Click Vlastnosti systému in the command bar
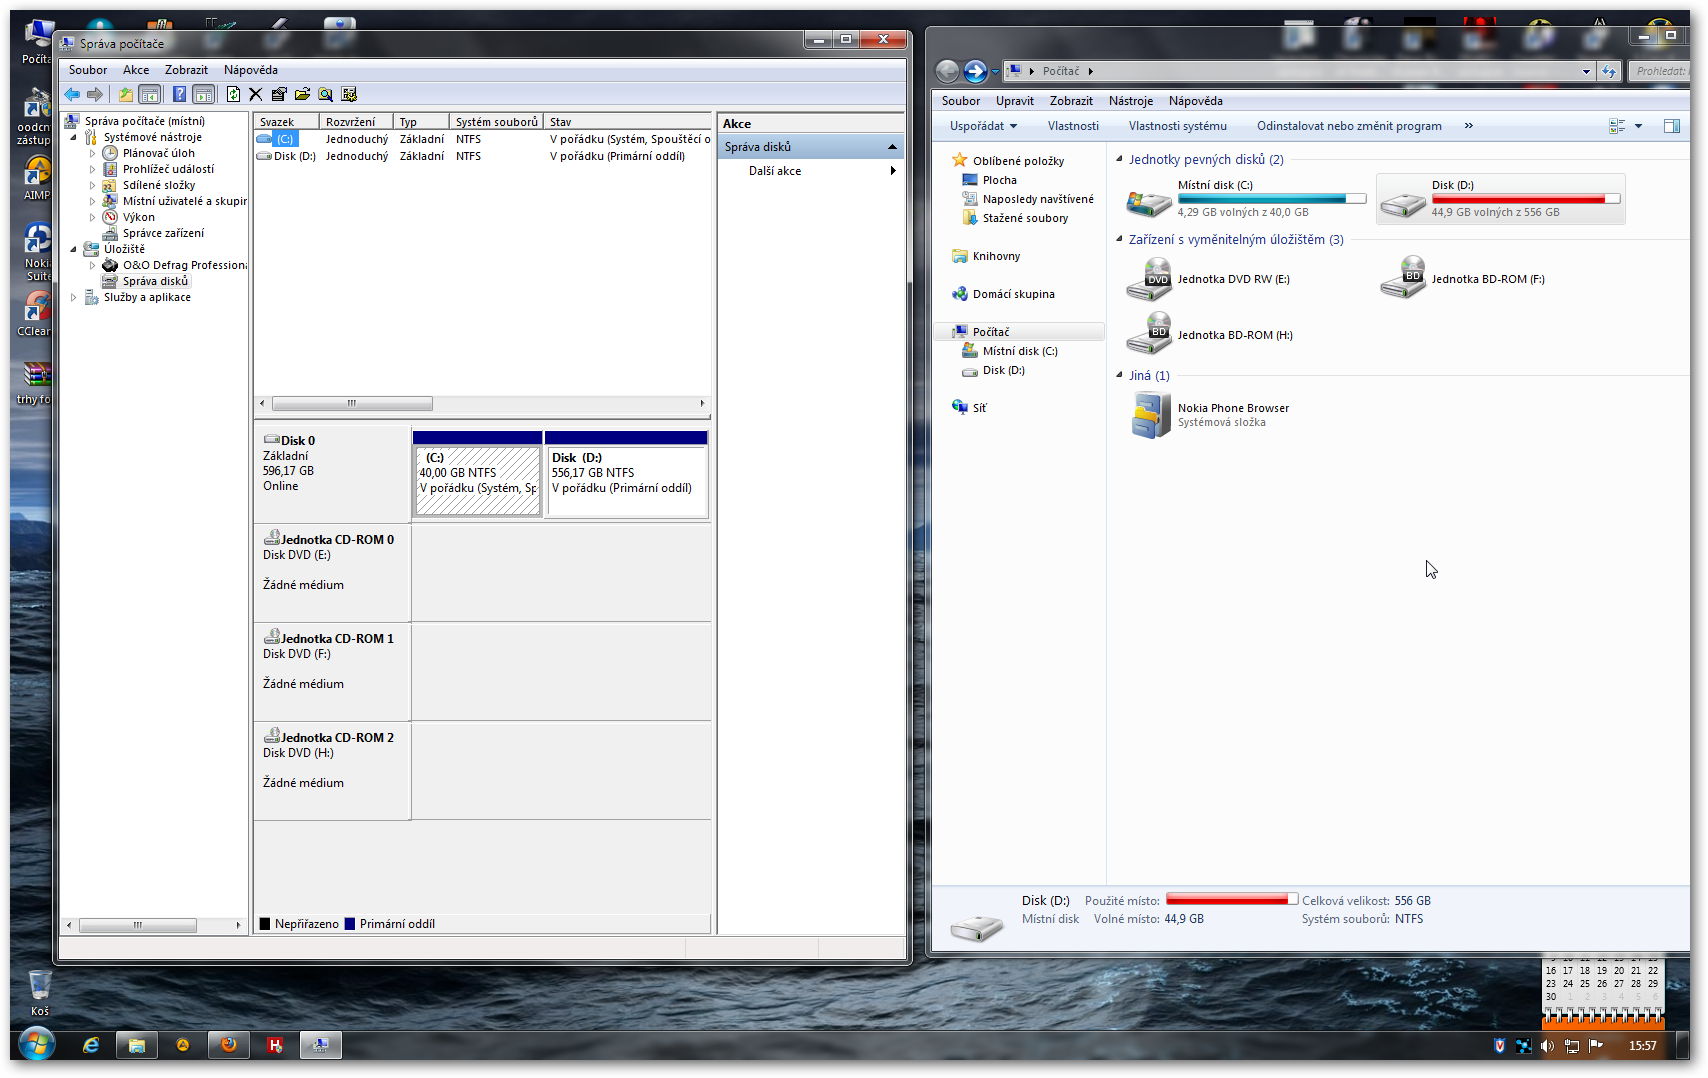 click(x=1178, y=126)
